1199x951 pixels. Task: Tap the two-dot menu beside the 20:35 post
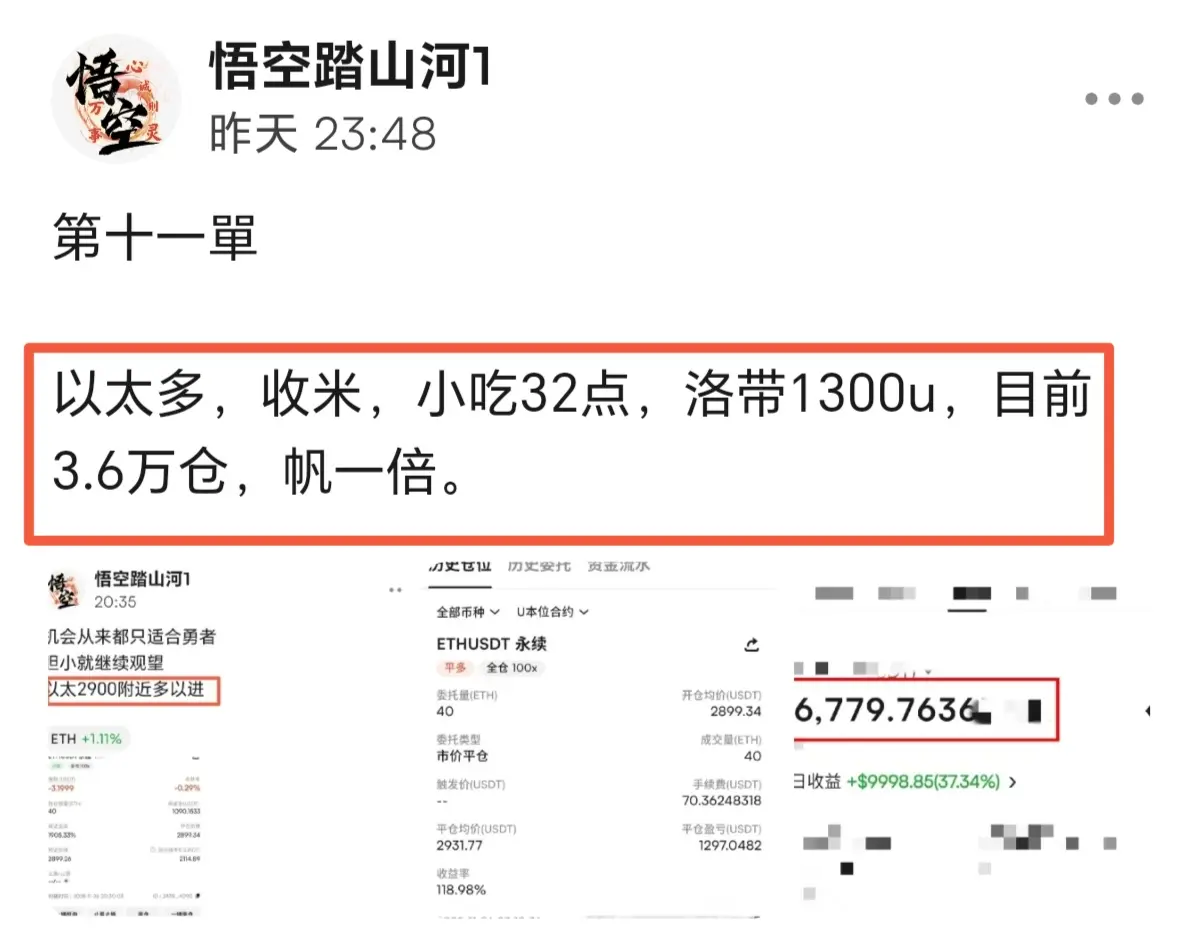click(x=395, y=590)
